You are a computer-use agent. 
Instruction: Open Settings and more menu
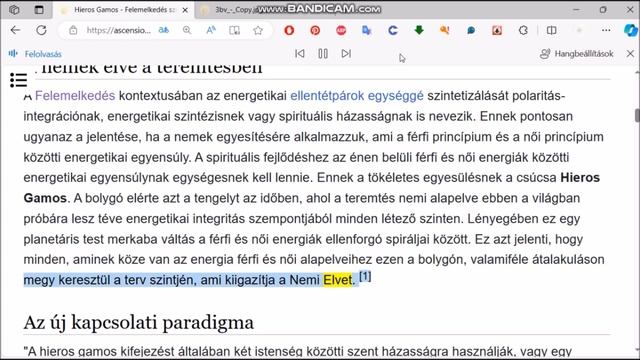pos(606,30)
